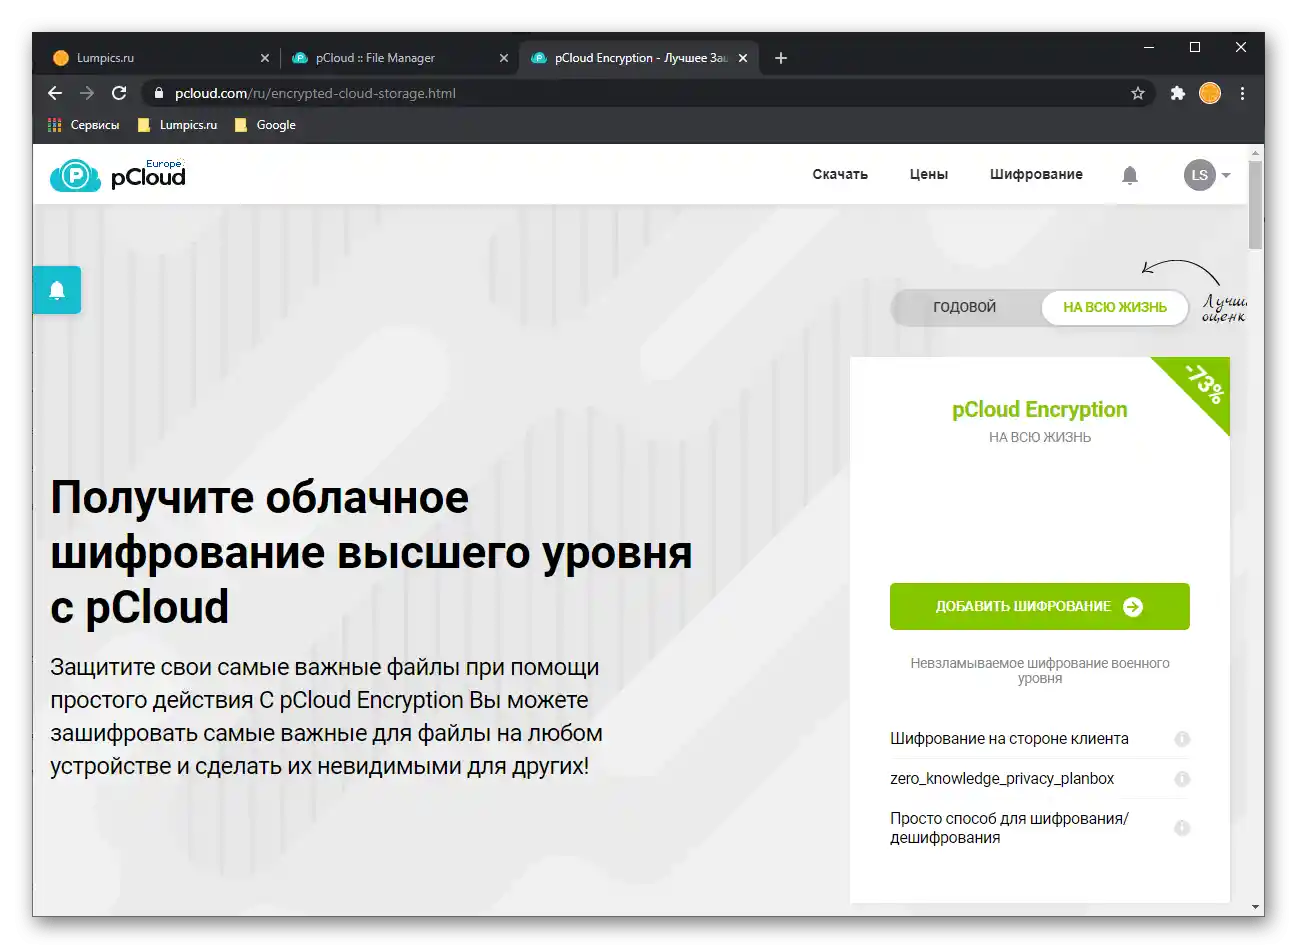This screenshot has width=1297, height=949.
Task: Reload the current page
Action: coord(119,93)
